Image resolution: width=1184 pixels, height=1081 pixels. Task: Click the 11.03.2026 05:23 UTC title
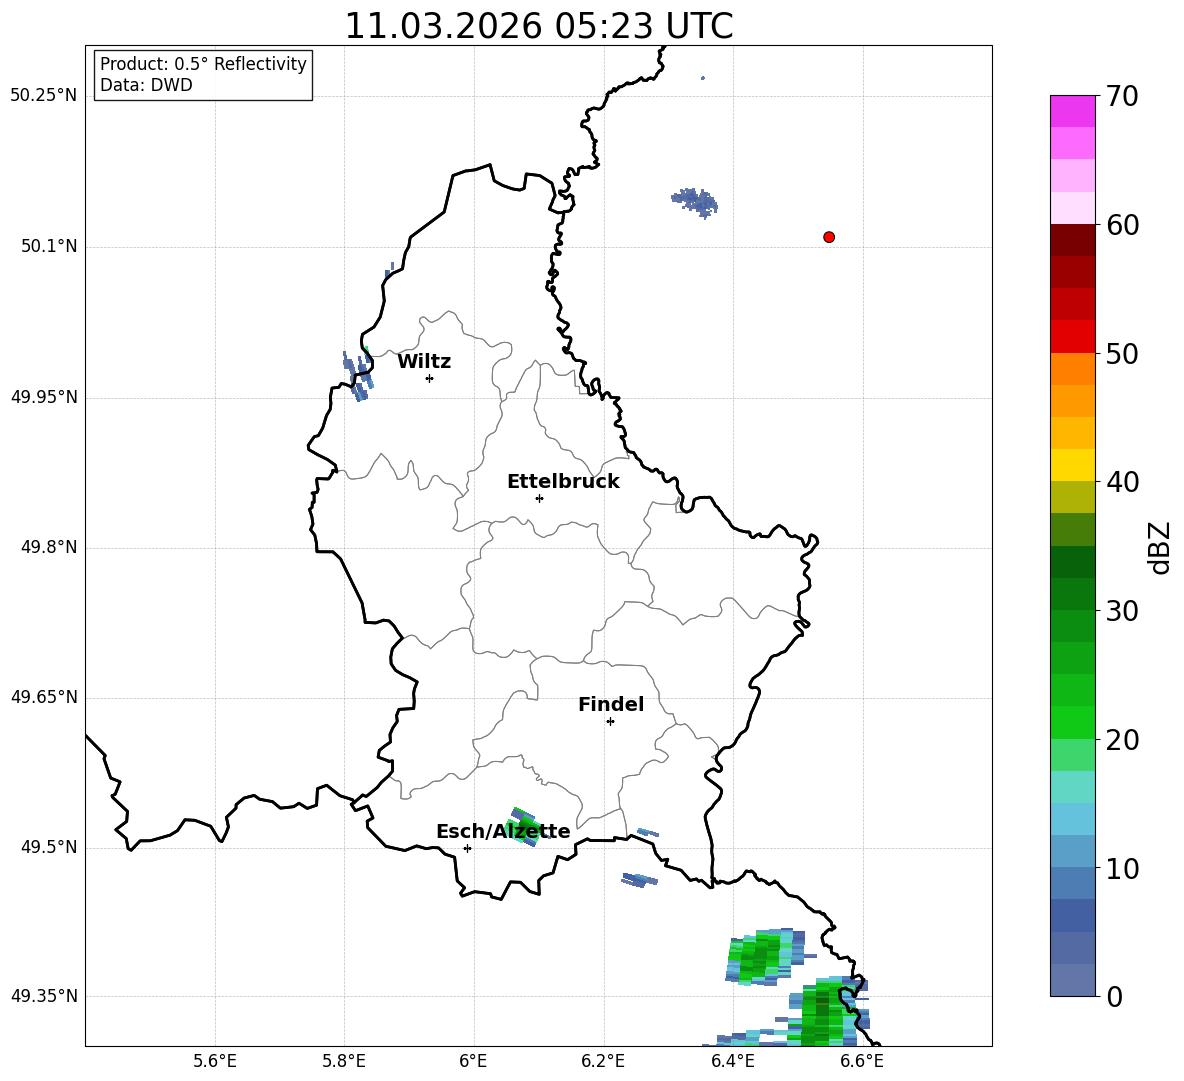pyautogui.click(x=539, y=26)
